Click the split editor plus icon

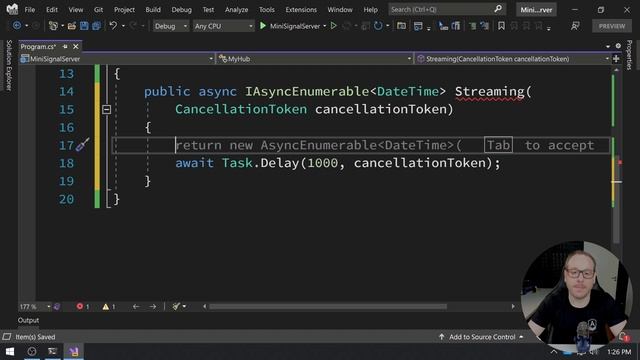coord(616,59)
